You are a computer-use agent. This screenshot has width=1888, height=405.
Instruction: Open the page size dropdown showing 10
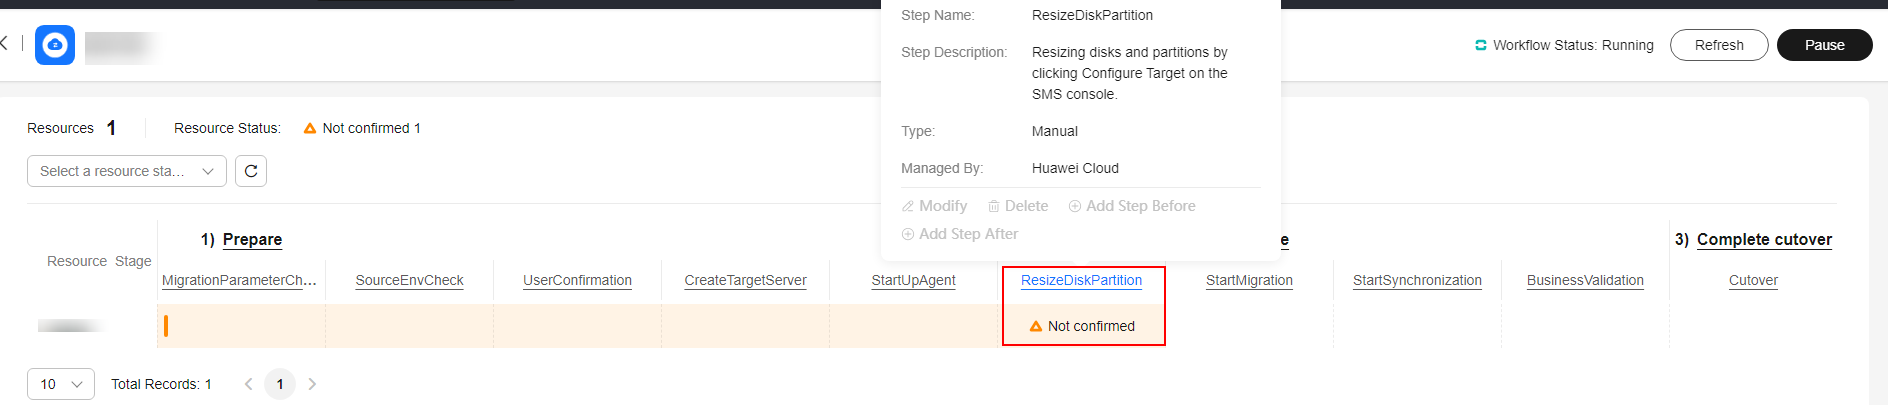[61, 384]
